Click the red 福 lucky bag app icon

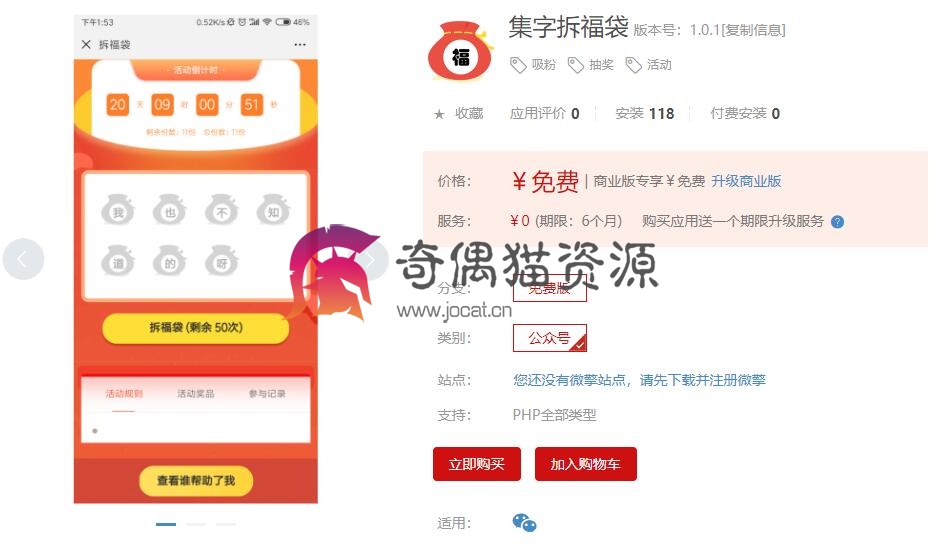461,51
